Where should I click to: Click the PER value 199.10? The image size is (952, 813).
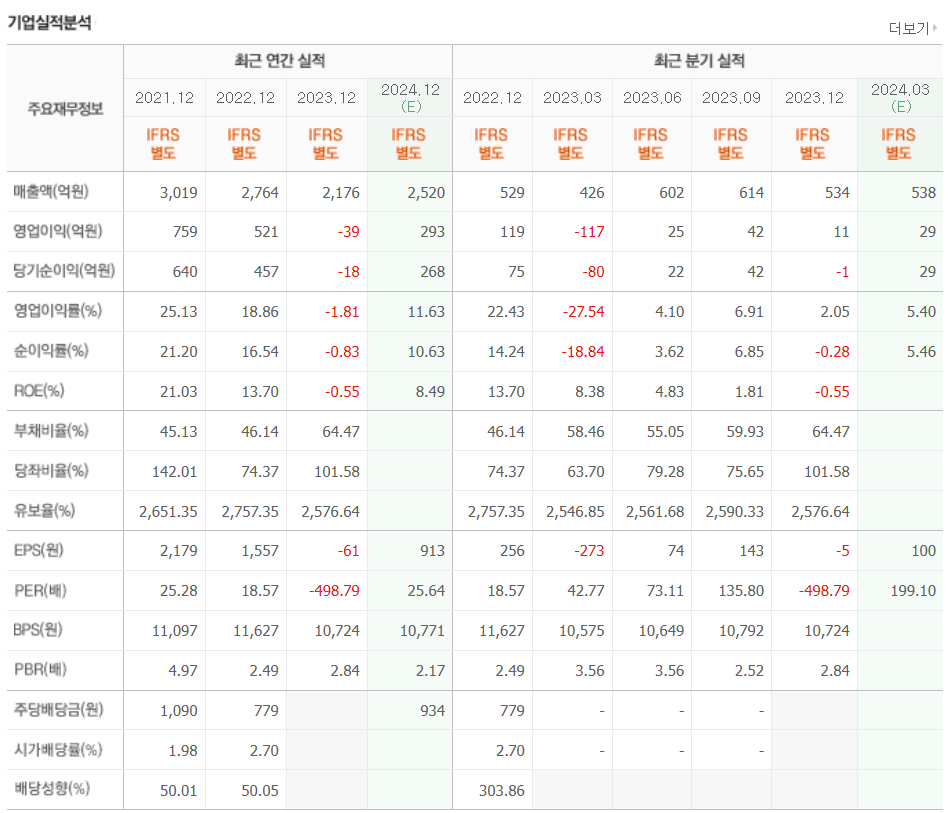click(x=913, y=591)
